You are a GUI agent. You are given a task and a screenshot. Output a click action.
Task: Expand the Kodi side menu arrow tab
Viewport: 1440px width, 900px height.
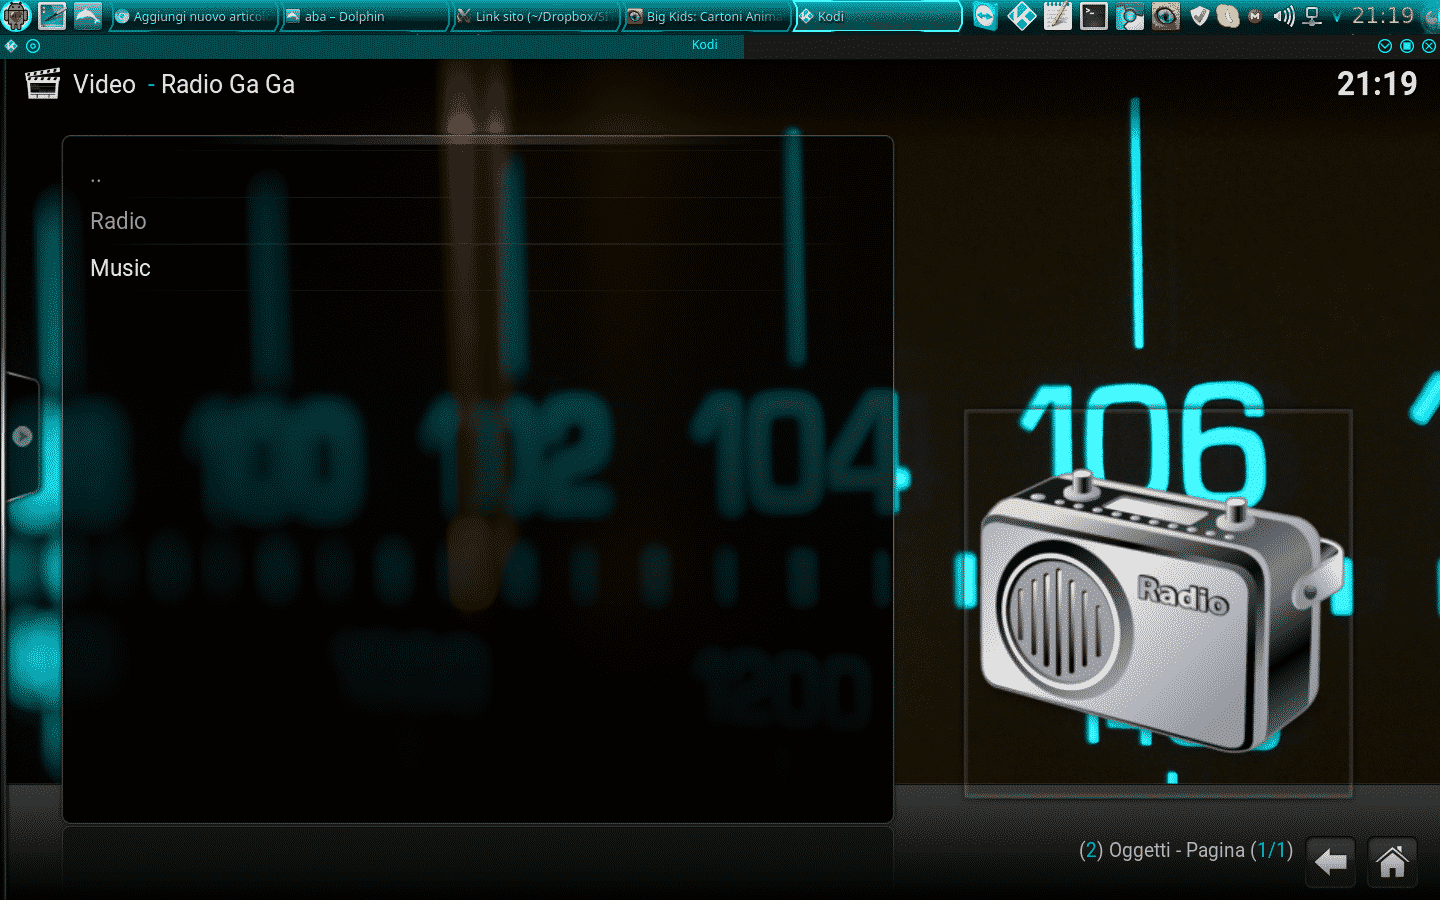pos(22,436)
